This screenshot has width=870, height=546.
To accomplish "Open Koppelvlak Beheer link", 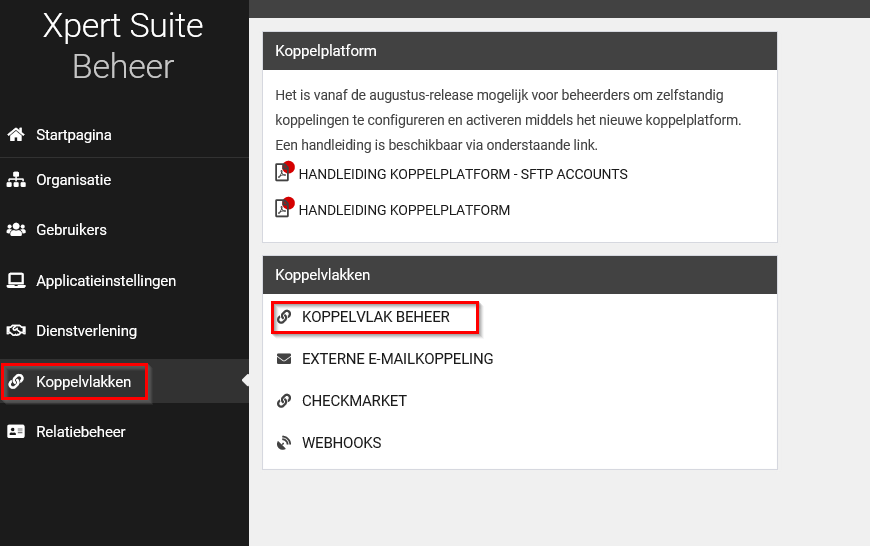I will click(x=375, y=317).
